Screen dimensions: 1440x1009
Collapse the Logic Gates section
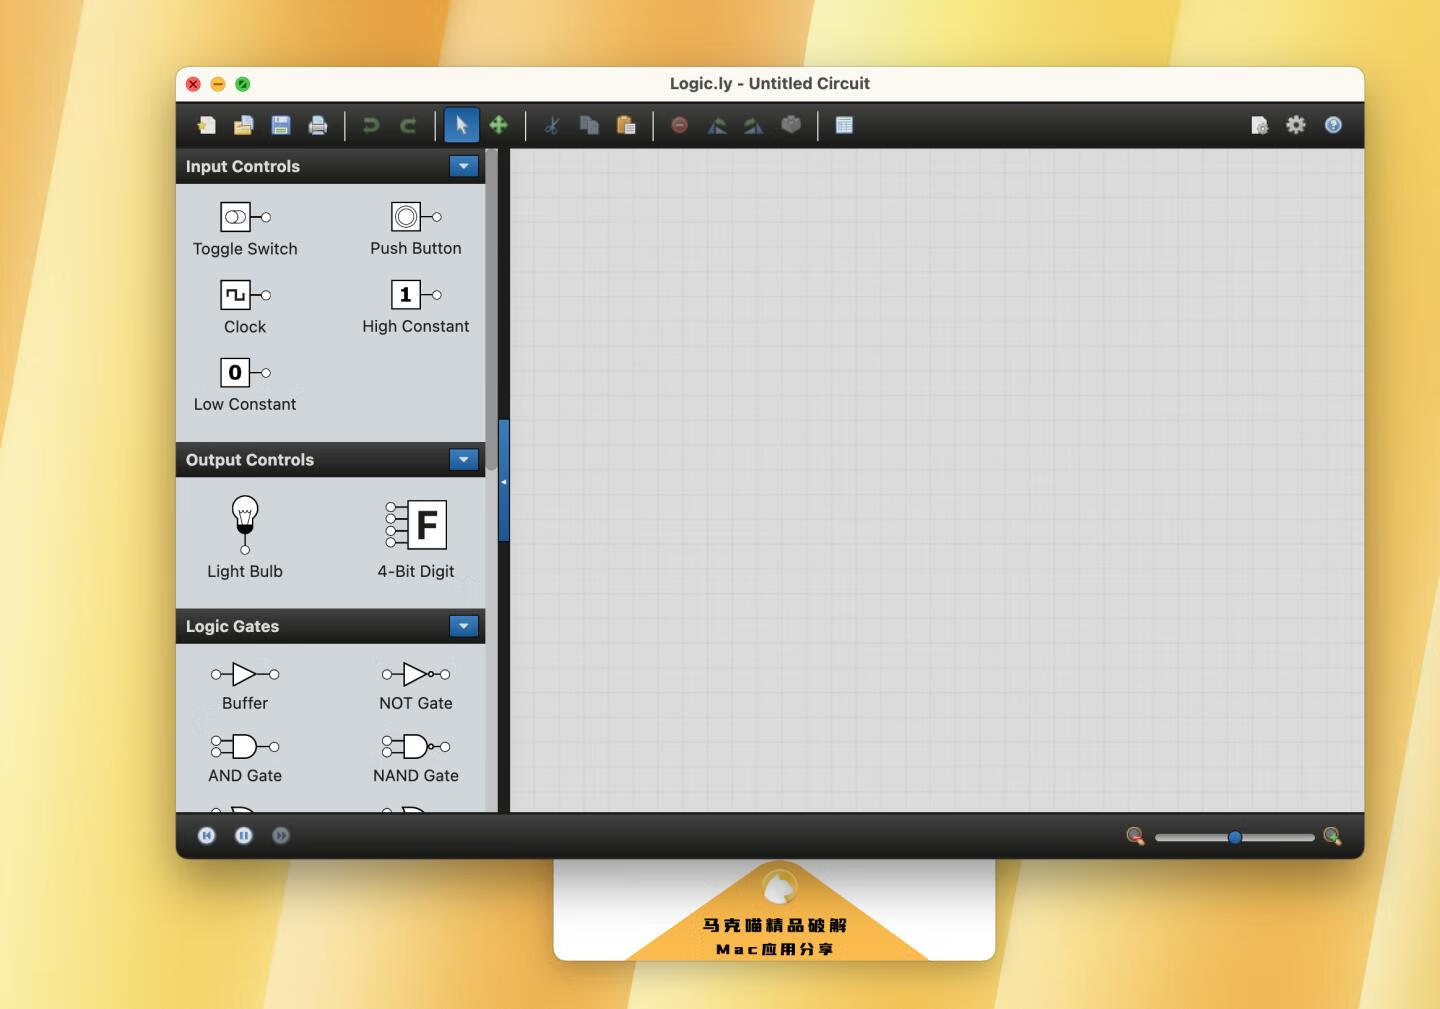click(463, 626)
